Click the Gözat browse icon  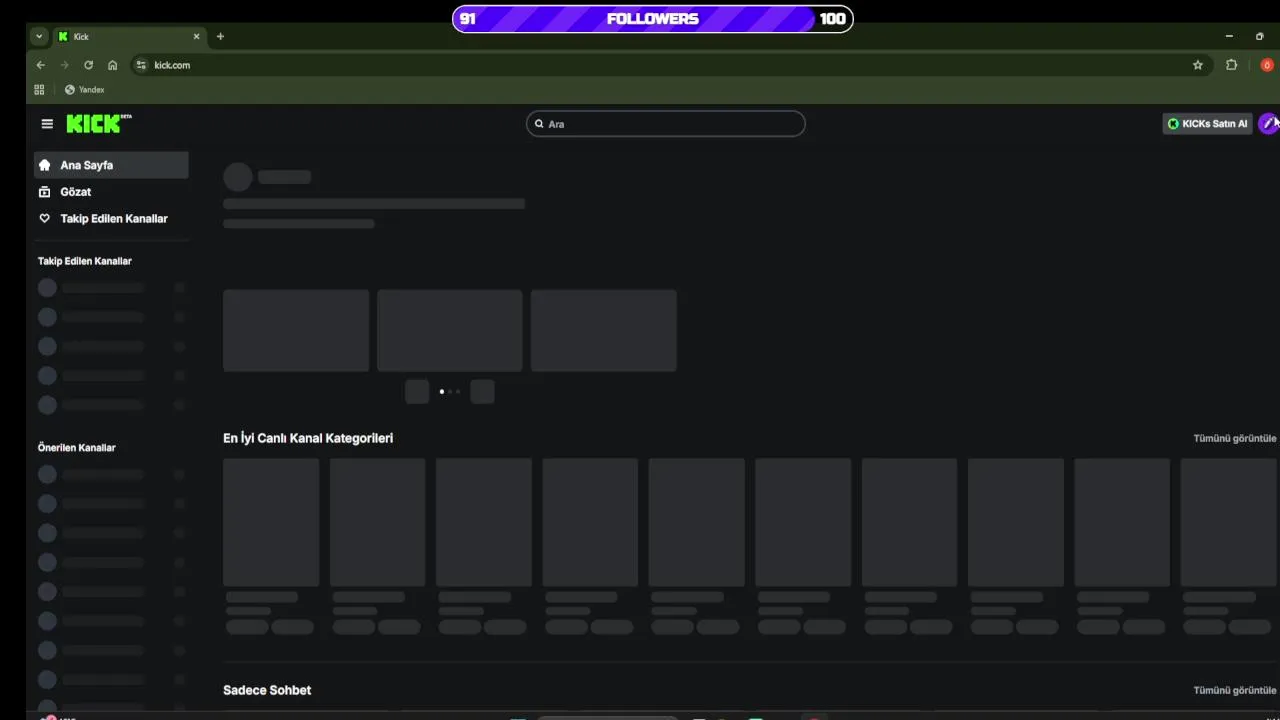pyautogui.click(x=44, y=192)
